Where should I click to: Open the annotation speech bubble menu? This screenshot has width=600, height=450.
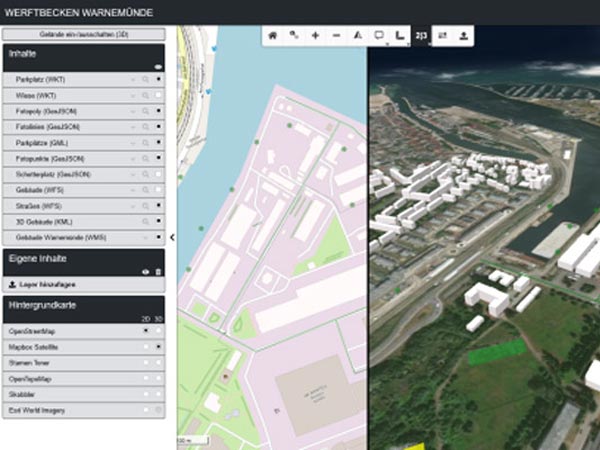379,35
